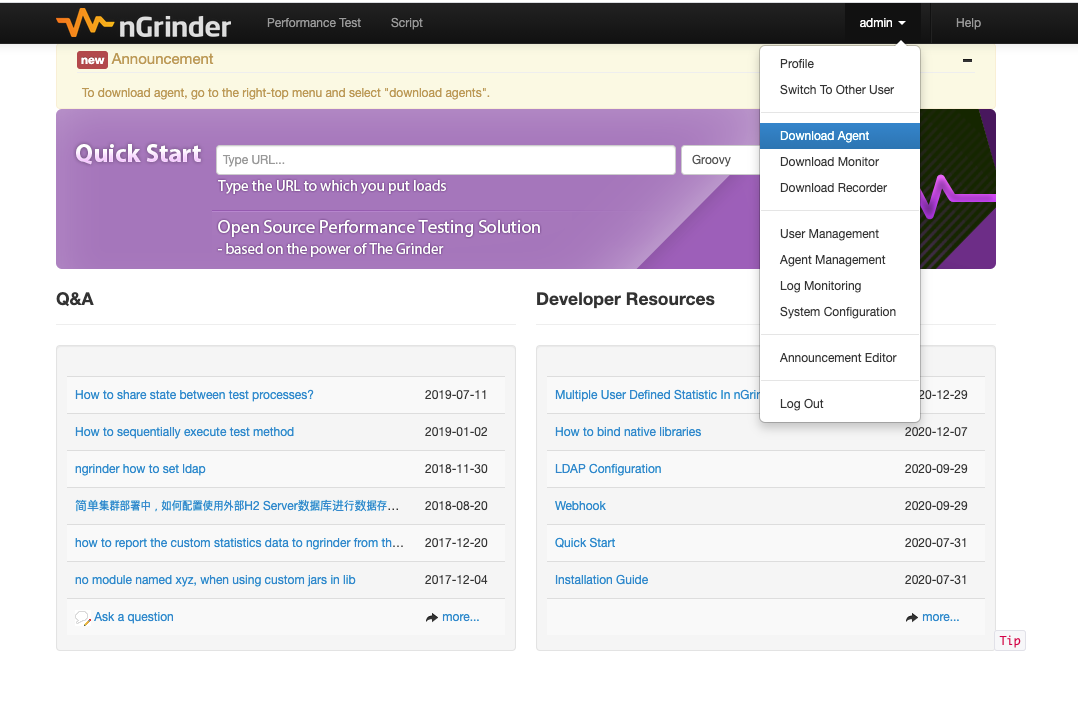Click the date 2019-07-11

tap(456, 395)
